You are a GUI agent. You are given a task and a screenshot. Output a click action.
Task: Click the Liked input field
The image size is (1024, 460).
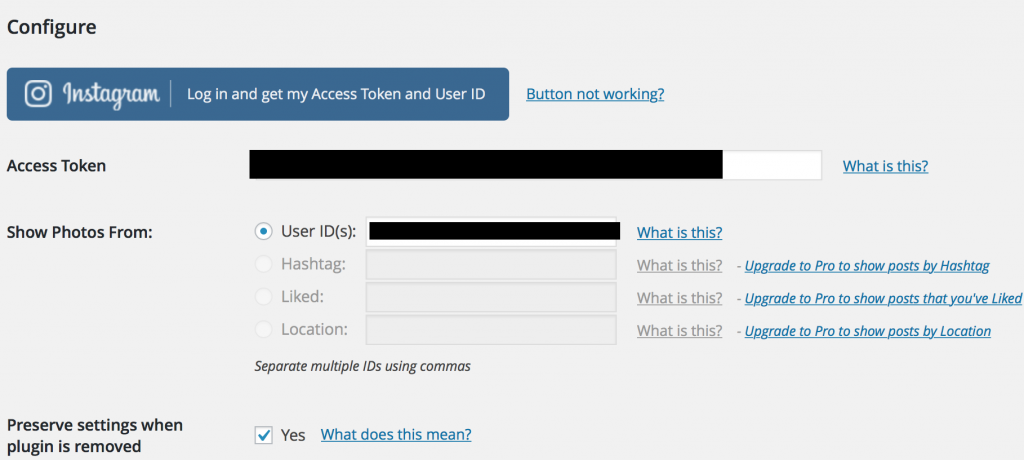click(491, 298)
